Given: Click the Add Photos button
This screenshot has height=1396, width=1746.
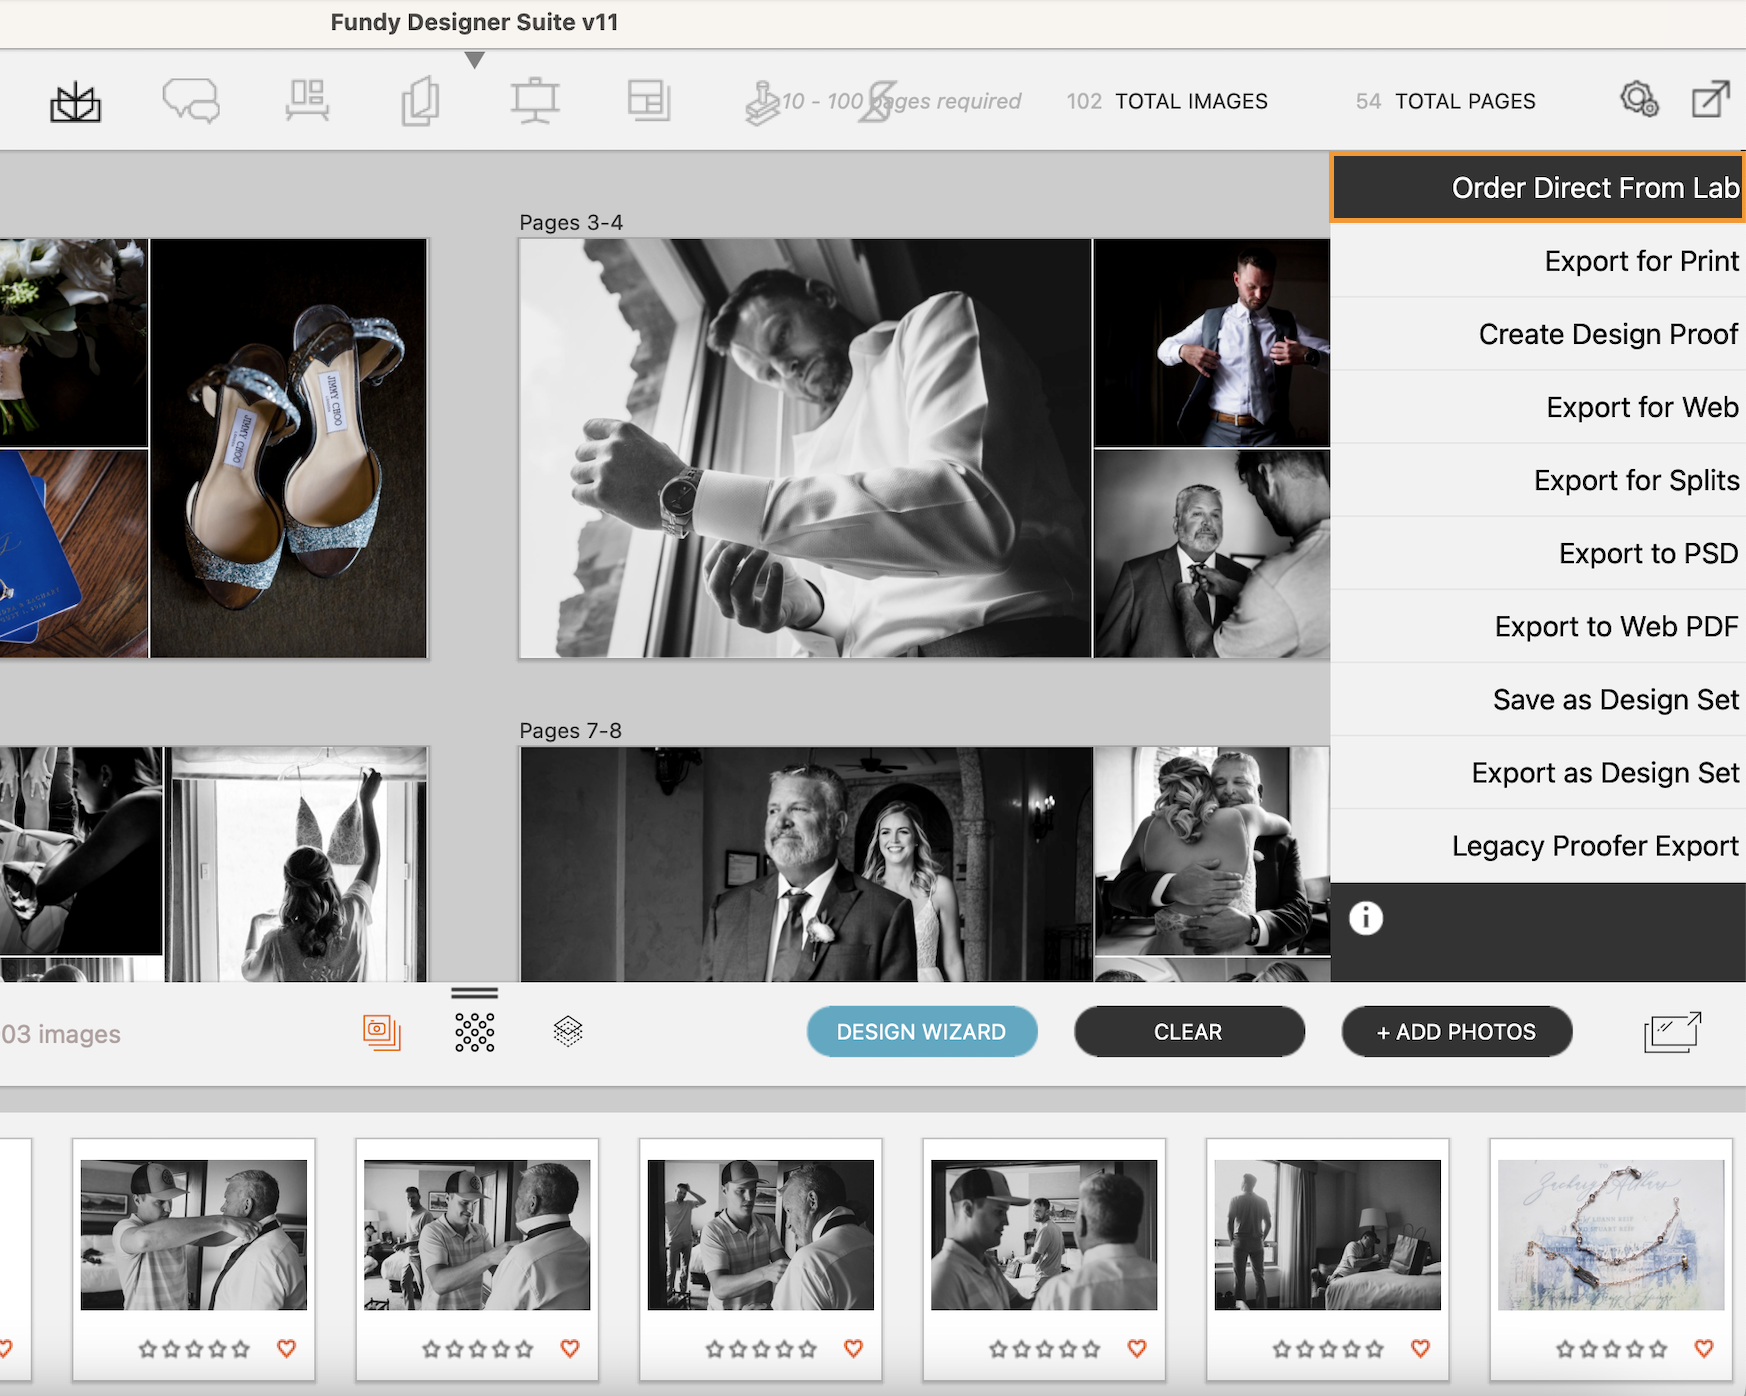Looking at the screenshot, I should point(1456,1032).
